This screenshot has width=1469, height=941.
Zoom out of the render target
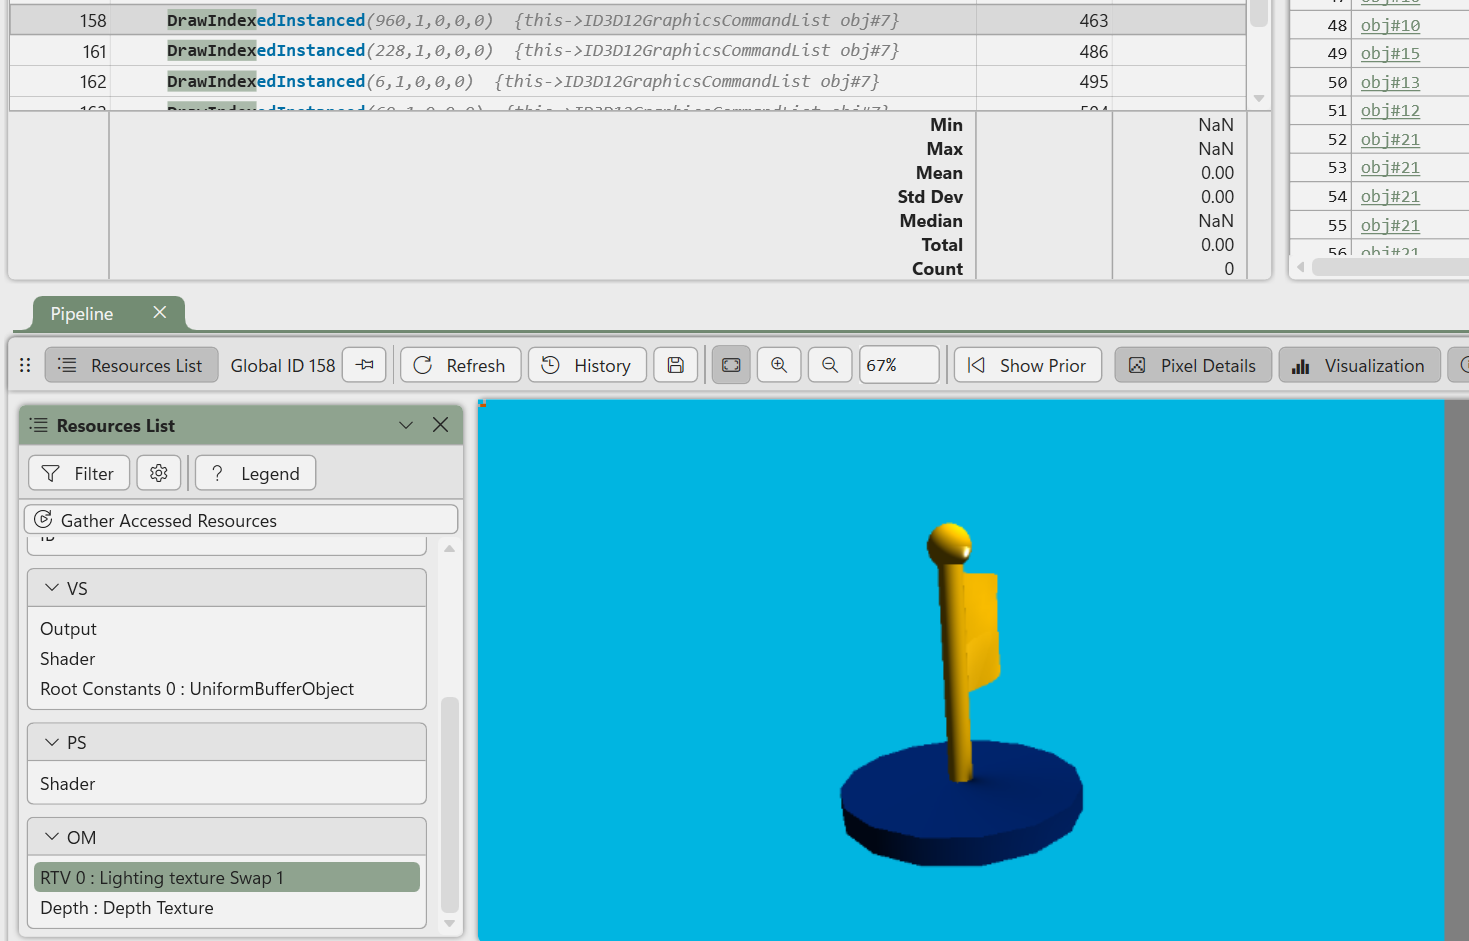tap(830, 365)
